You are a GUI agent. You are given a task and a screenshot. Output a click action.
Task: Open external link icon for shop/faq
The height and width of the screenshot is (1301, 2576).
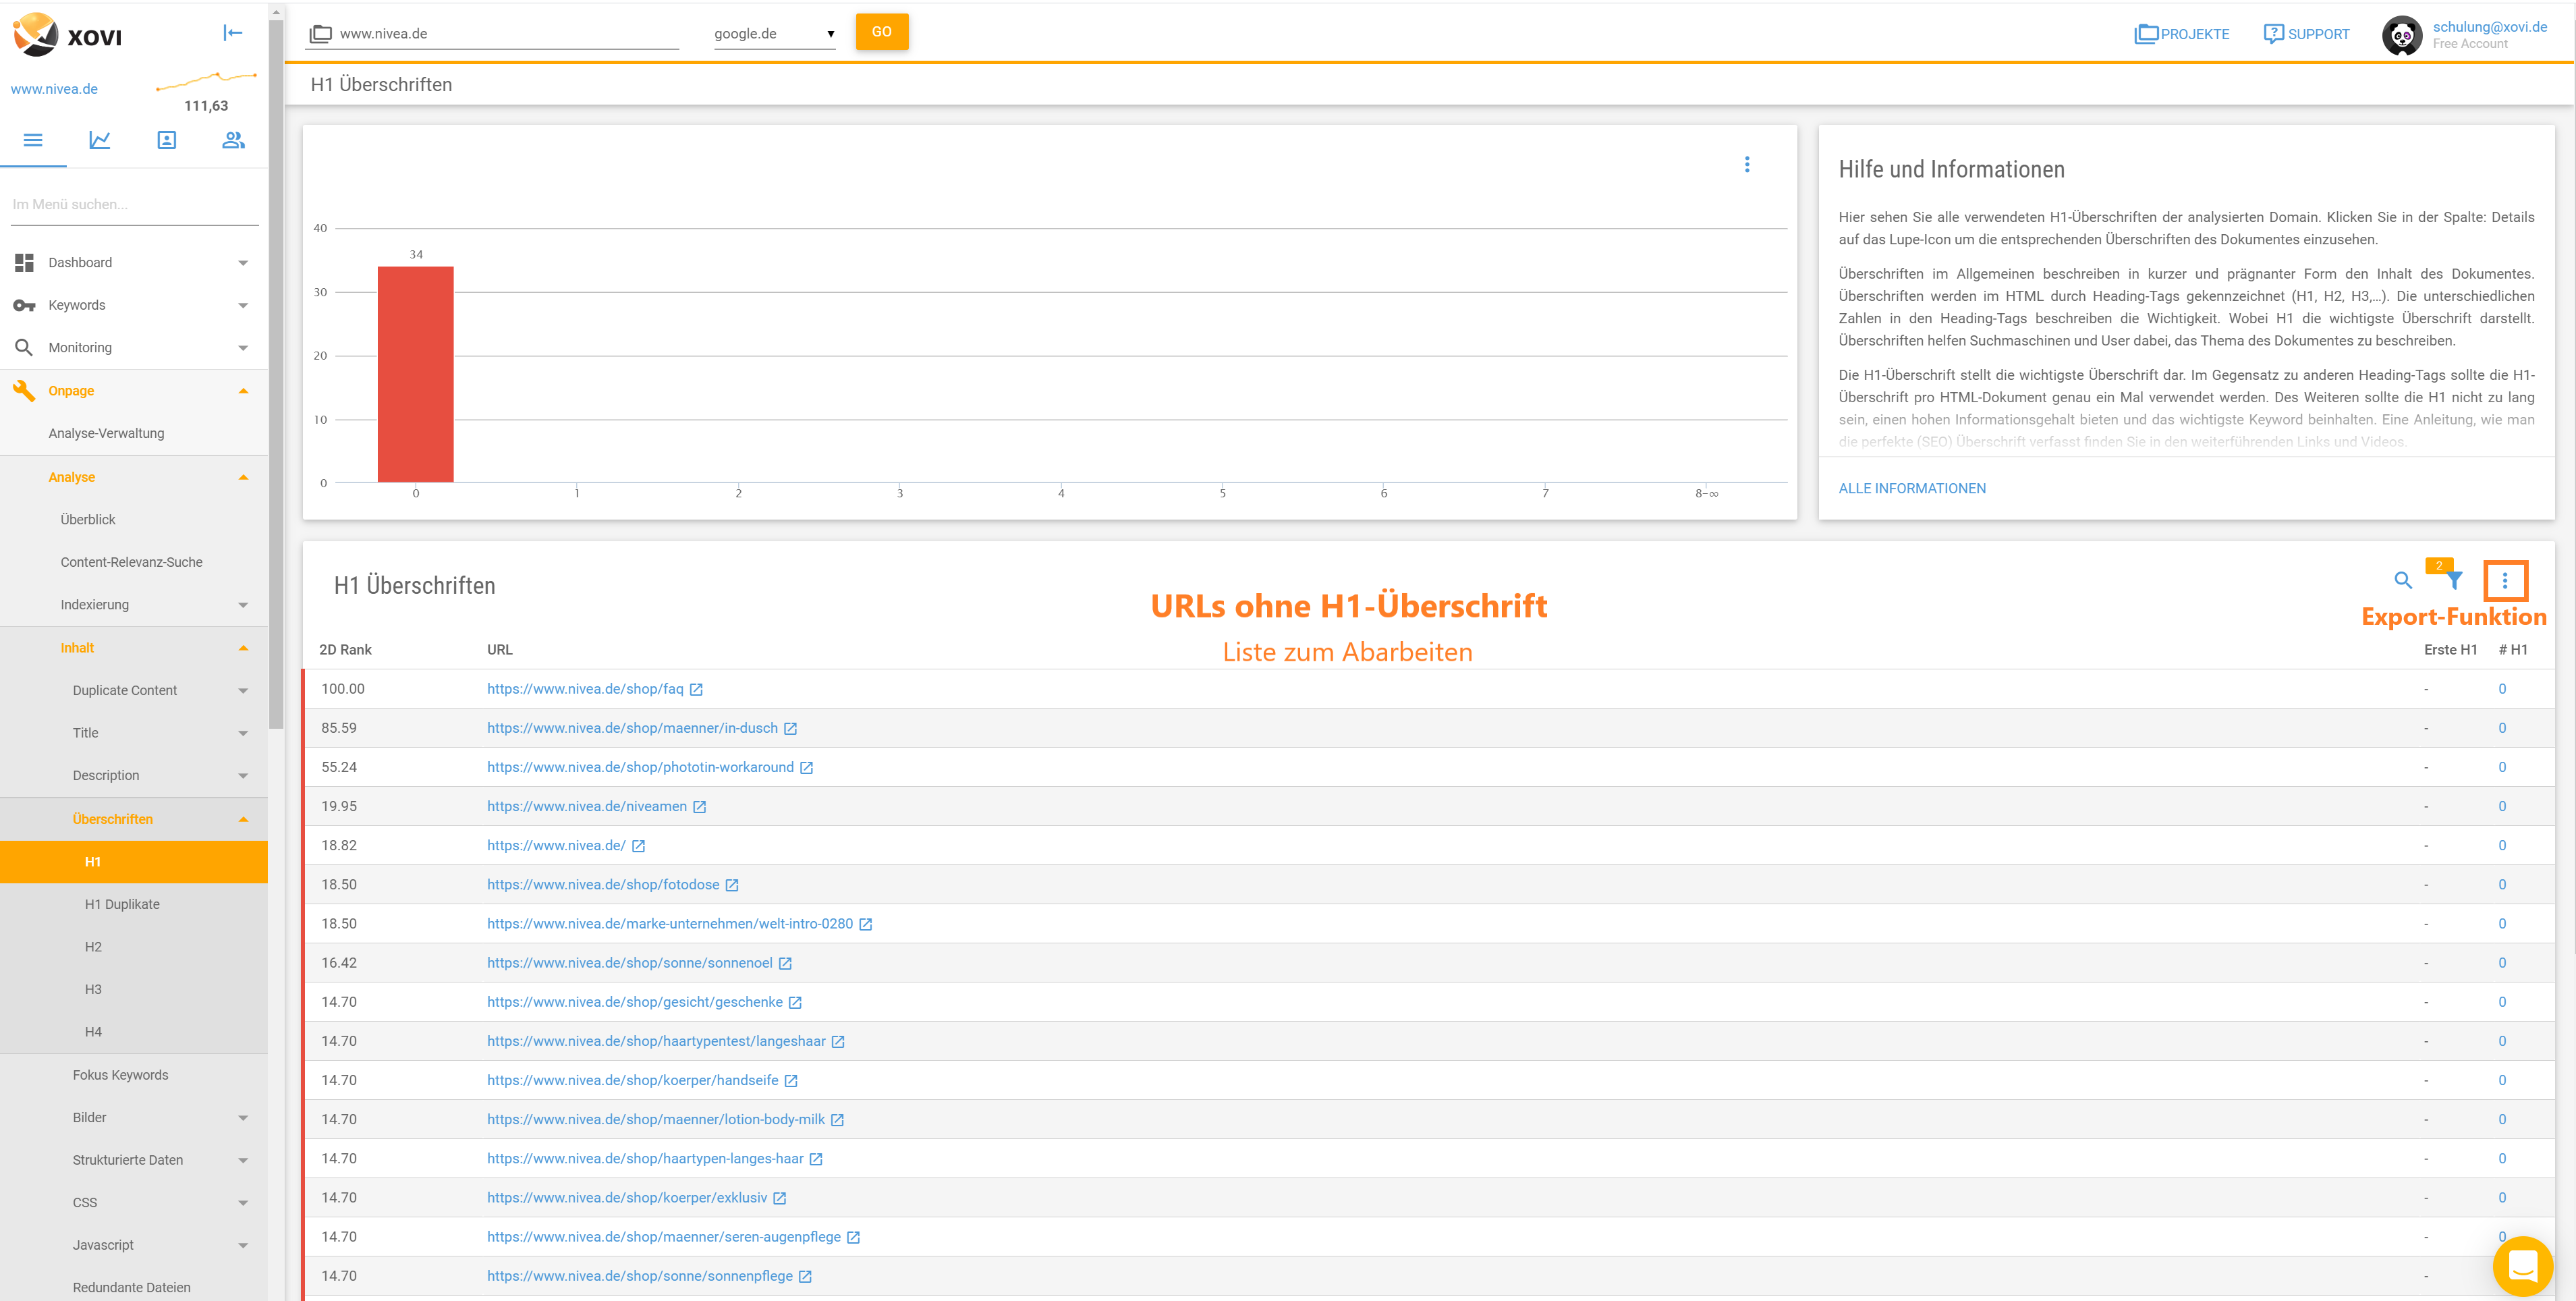coord(696,689)
